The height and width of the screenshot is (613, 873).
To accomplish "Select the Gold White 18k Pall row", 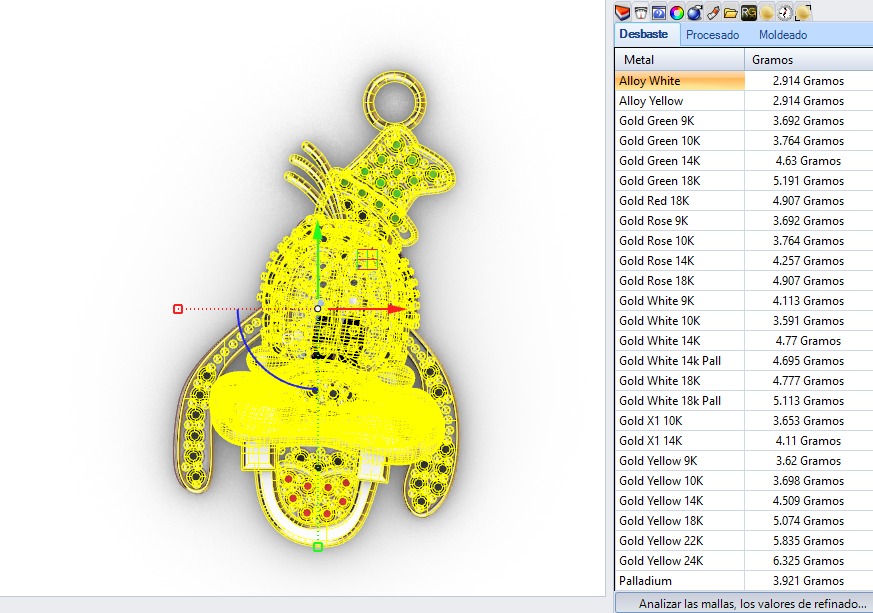I will [744, 401].
